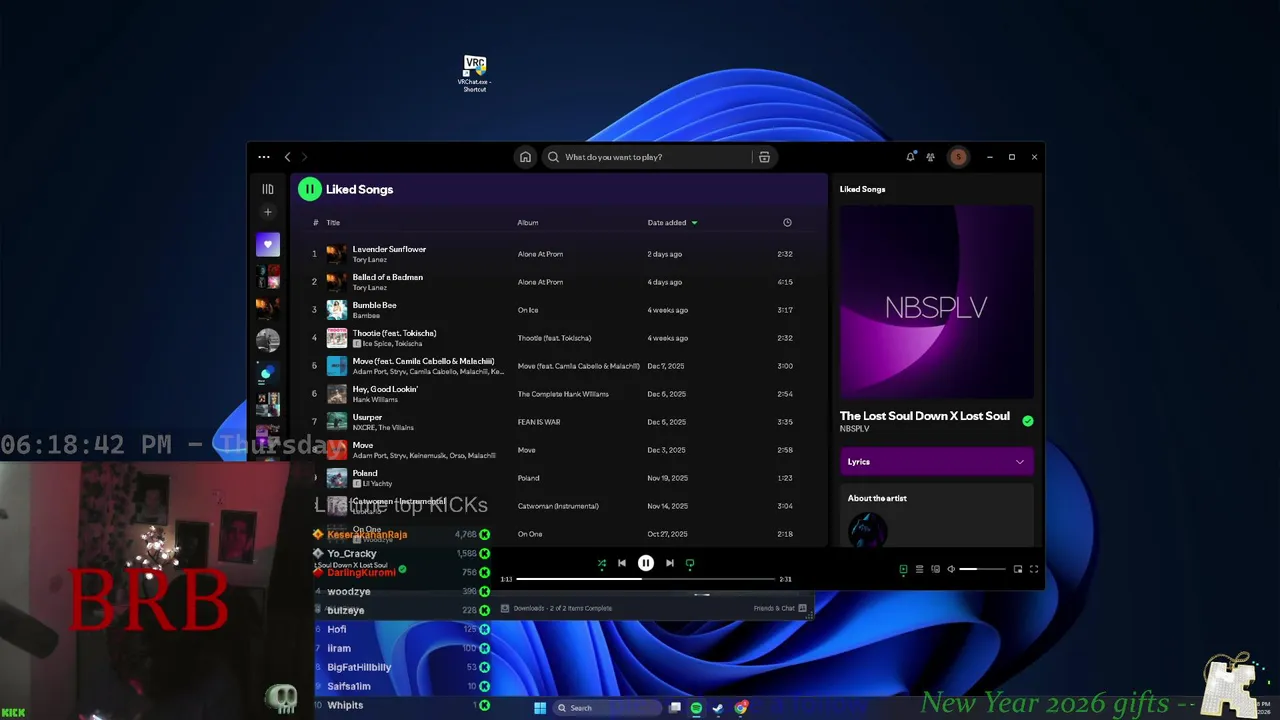Enter full screen player icon

pyautogui.click(x=1034, y=569)
